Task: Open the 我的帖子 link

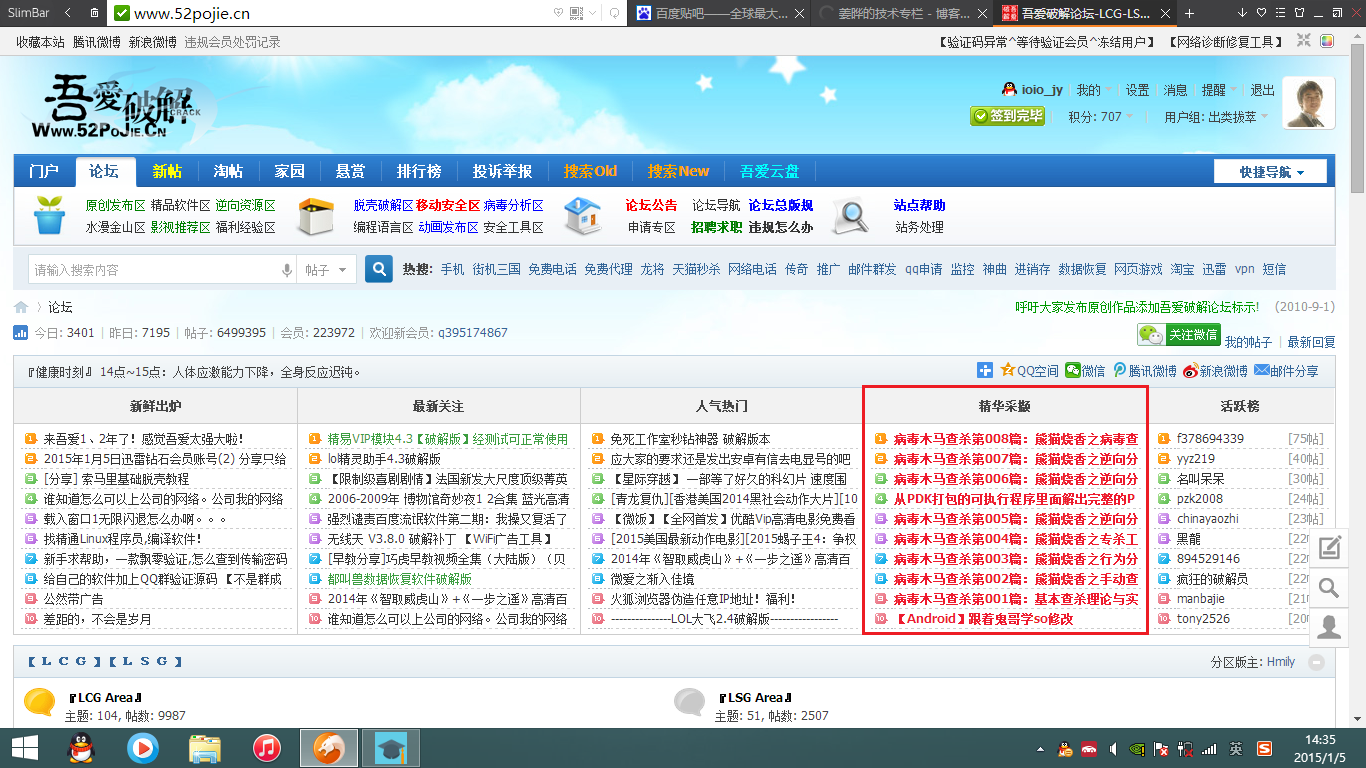Action: coord(1249,342)
